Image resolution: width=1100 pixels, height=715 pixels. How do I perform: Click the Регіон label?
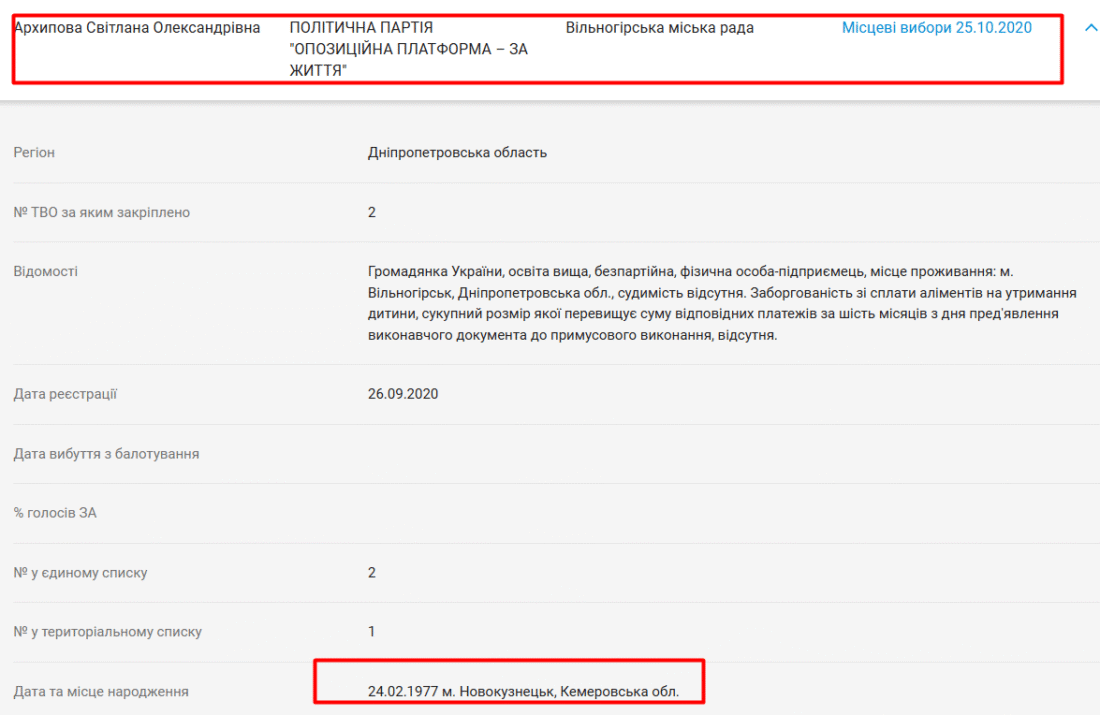click(34, 152)
